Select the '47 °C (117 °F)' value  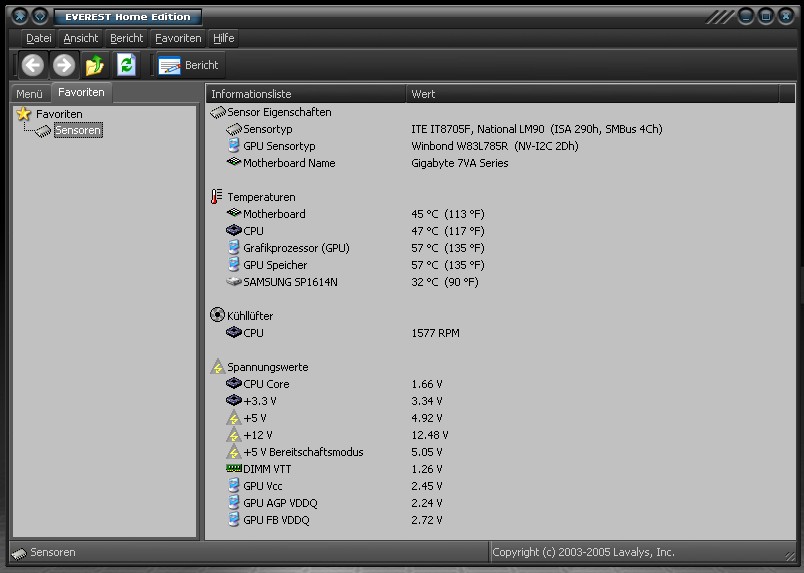click(448, 231)
